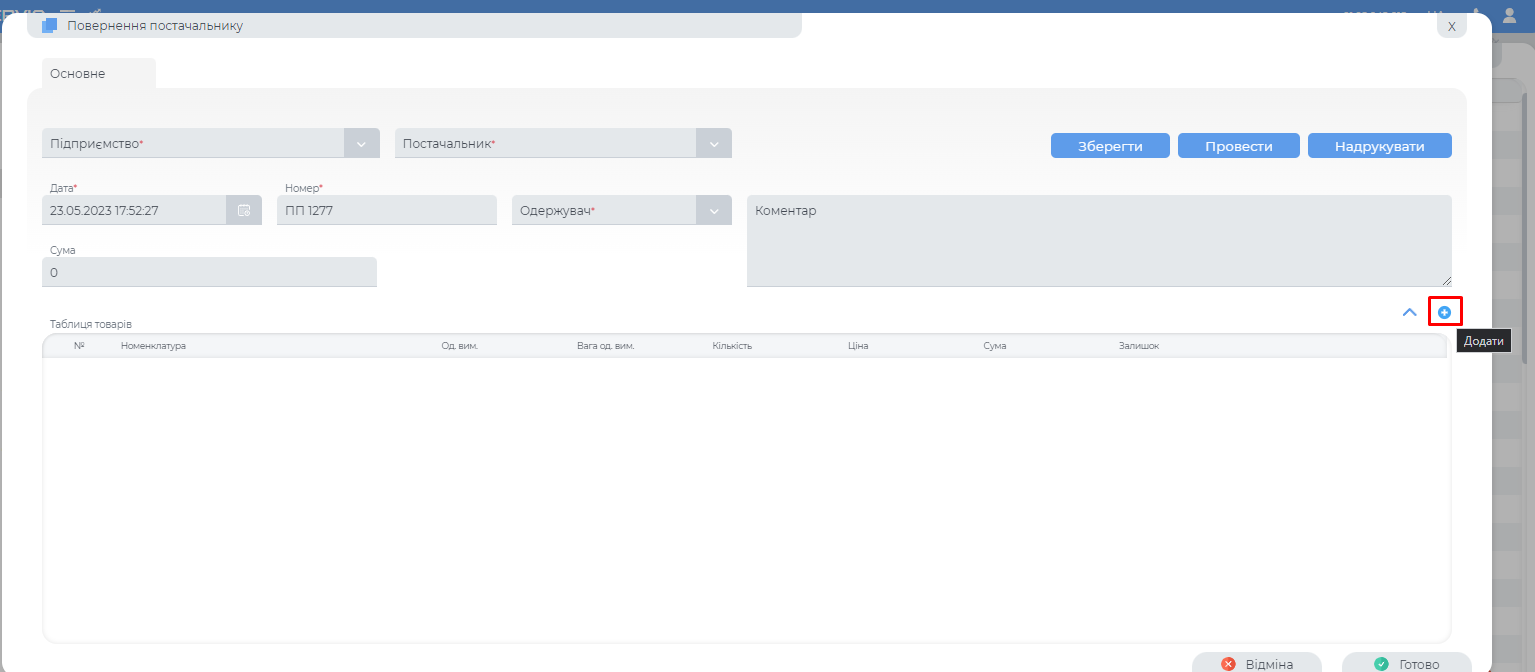Switch to the Основне tab
Viewport: 1535px width, 672px height.
pyautogui.click(x=78, y=74)
